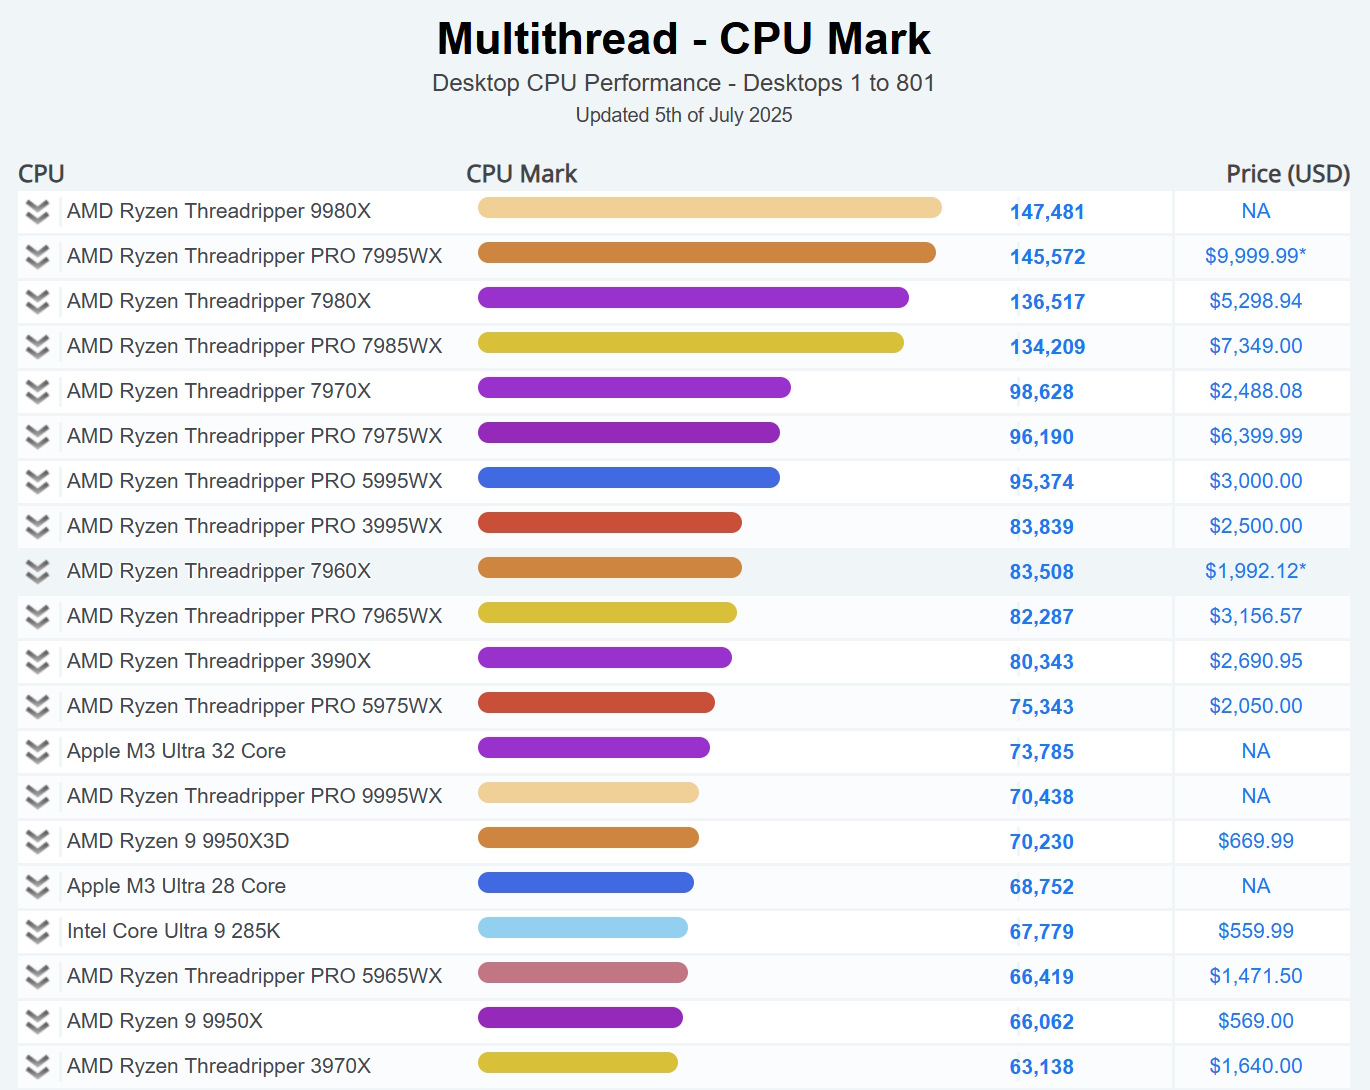Open the AMD Ryzen 9 9950X link

click(x=165, y=1021)
